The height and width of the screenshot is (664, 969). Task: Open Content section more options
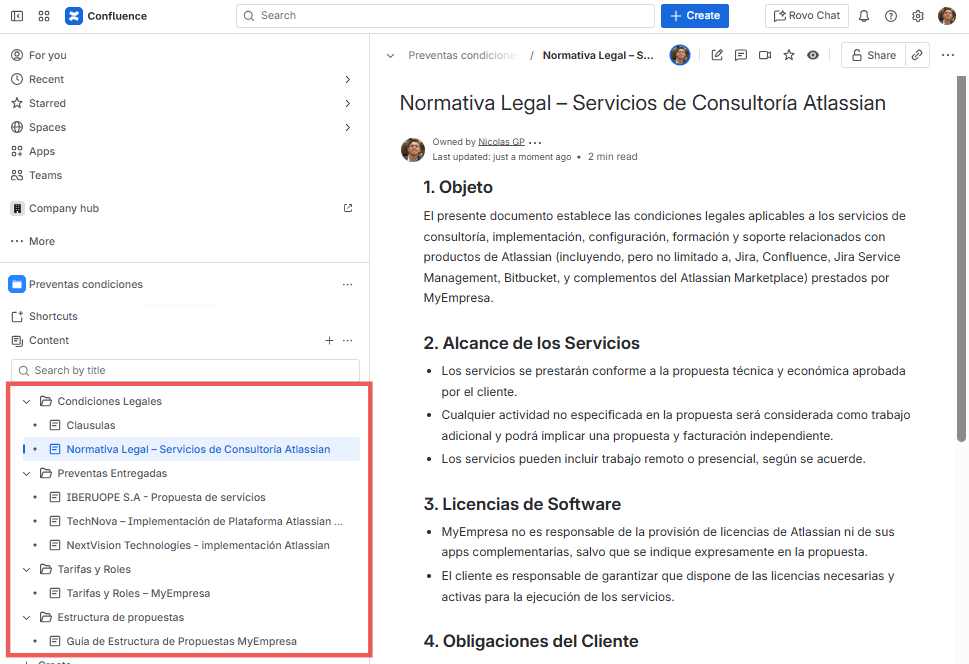click(x=347, y=341)
